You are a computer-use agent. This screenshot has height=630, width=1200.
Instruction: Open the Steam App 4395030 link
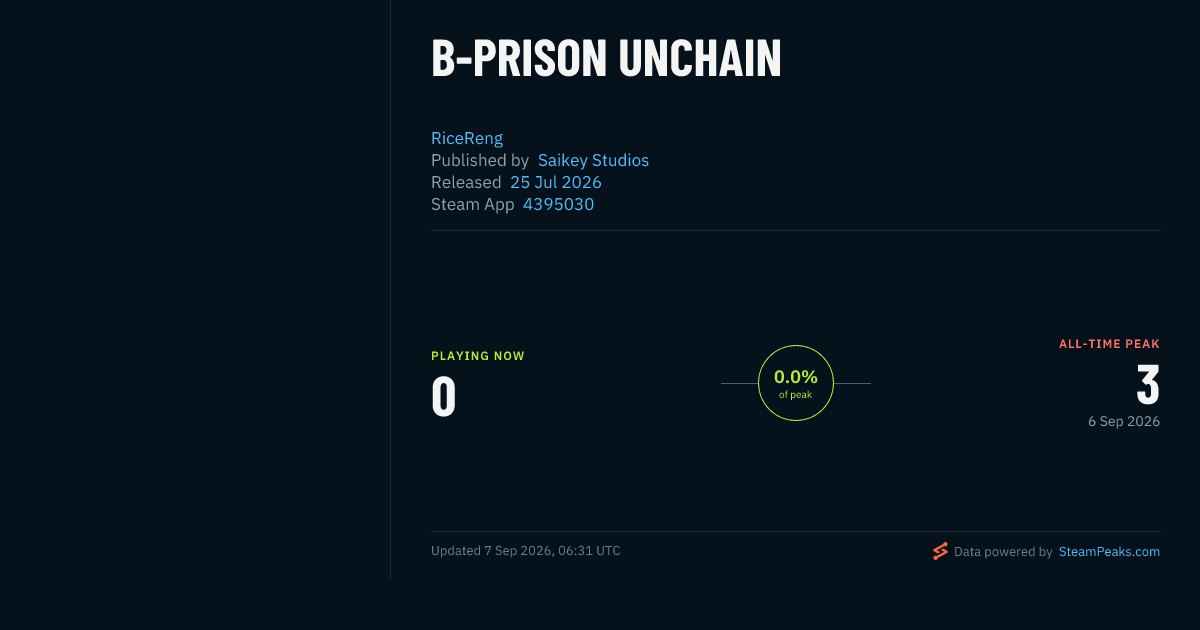point(558,204)
